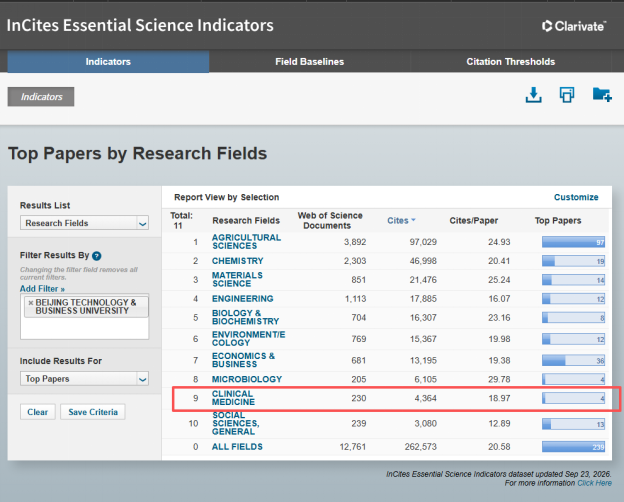Select the 3,892 documents value
Image resolution: width=624 pixels, height=502 pixels.
[355, 242]
